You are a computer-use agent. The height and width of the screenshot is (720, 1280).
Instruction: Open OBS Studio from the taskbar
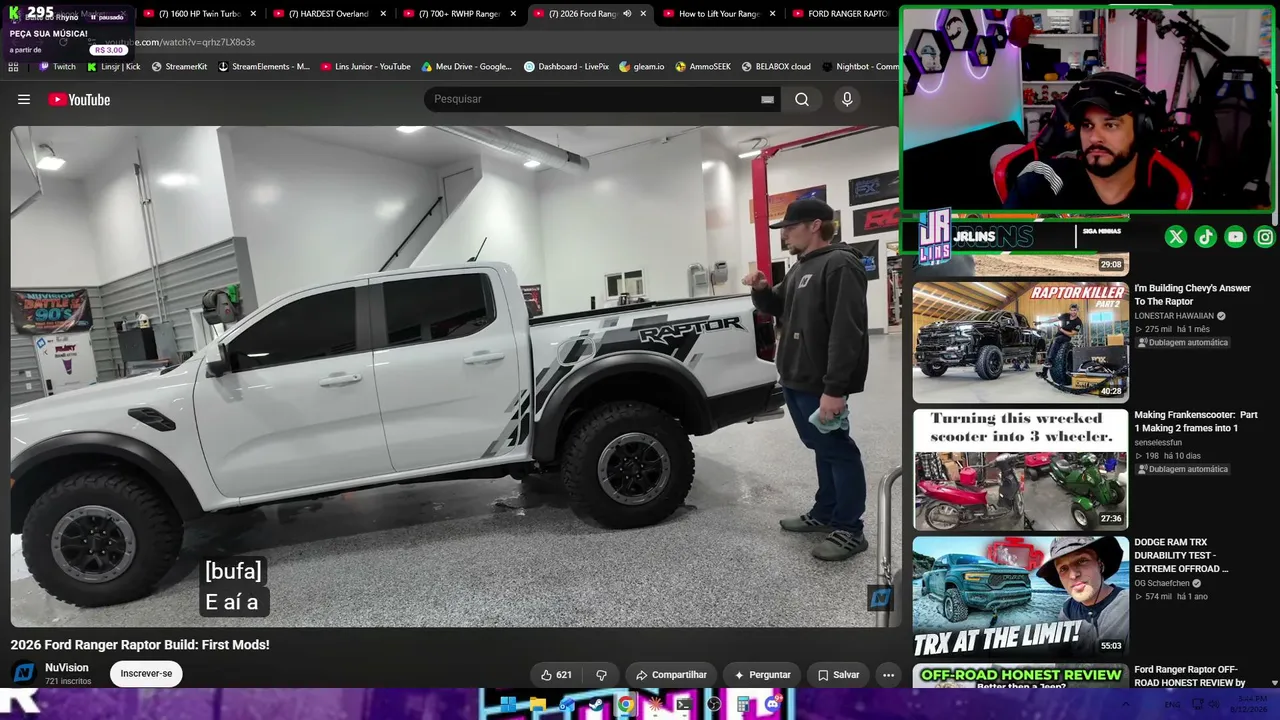[713, 704]
